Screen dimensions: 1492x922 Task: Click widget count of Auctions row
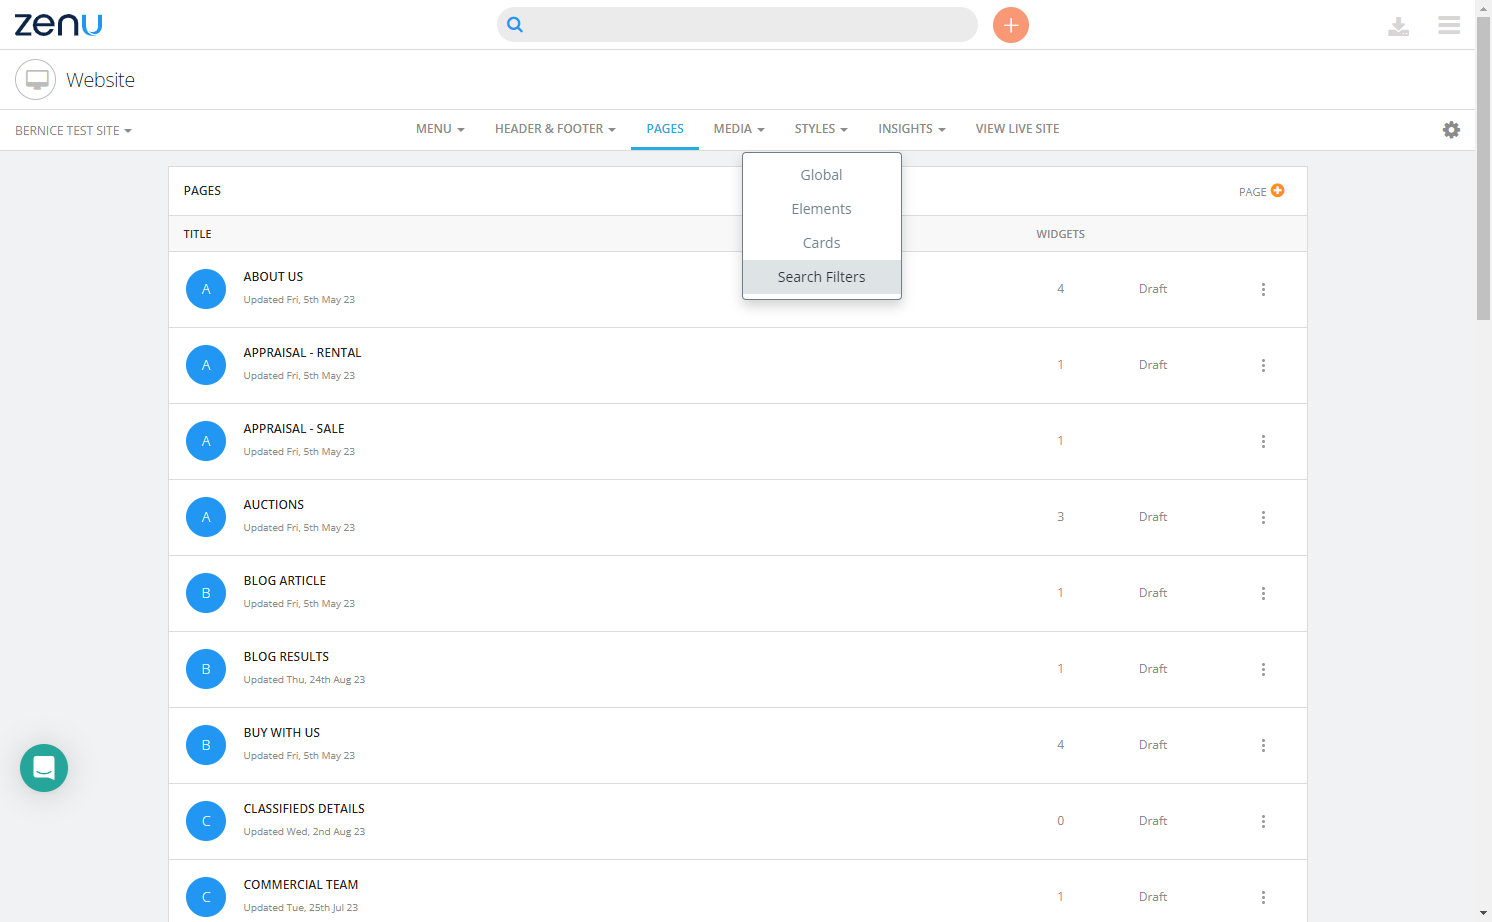click(1061, 517)
